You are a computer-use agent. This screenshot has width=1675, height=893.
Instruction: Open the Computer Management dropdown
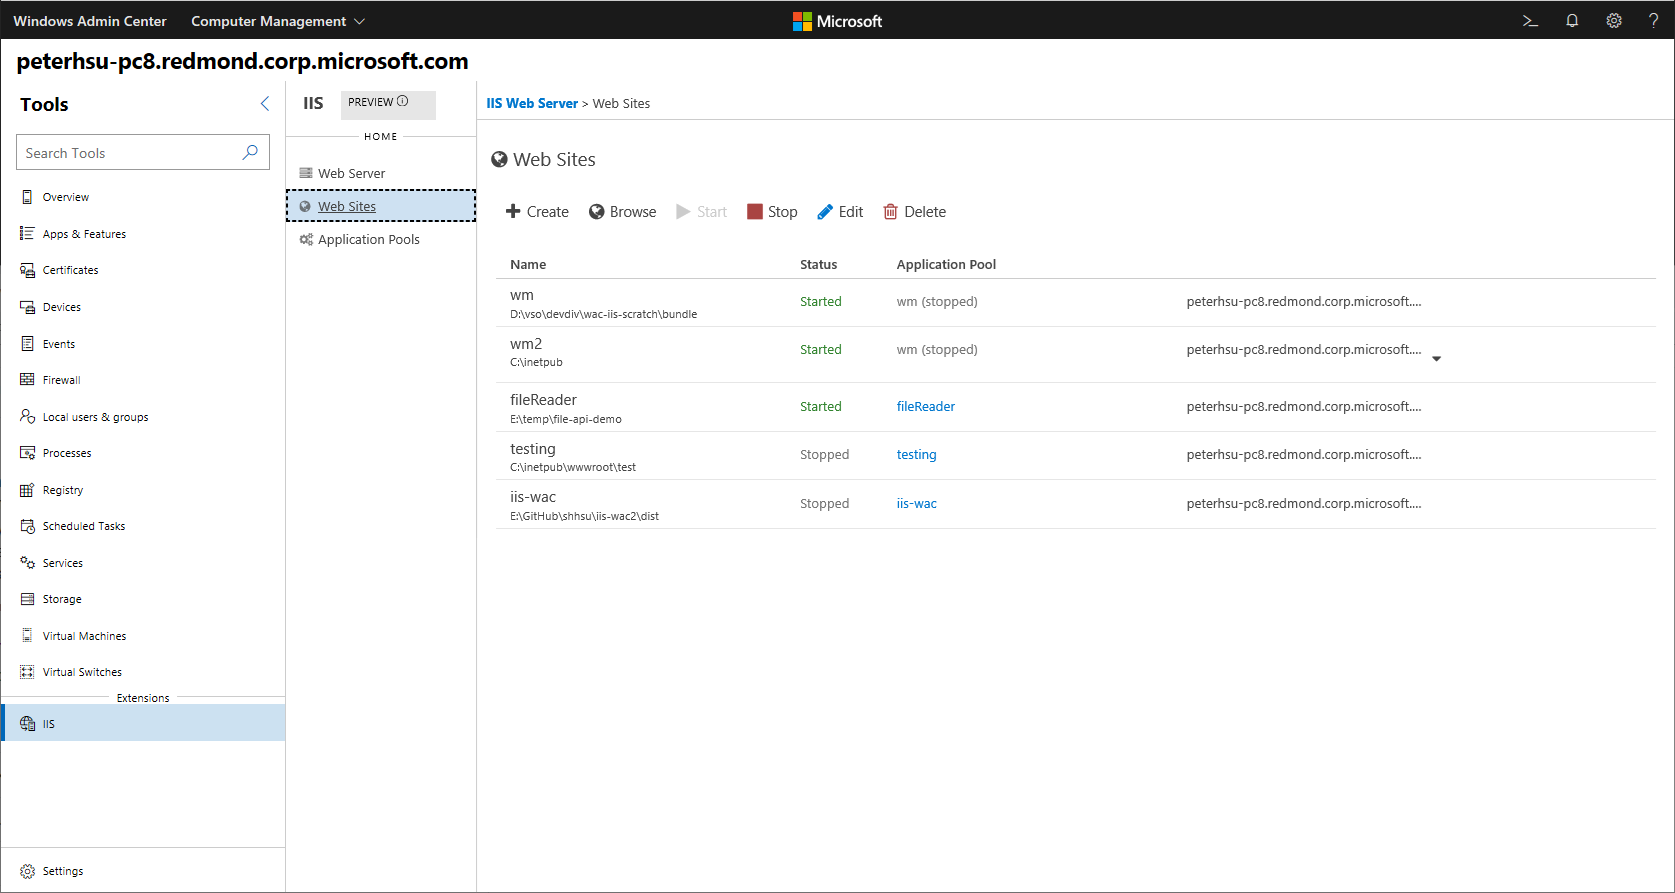pos(278,21)
